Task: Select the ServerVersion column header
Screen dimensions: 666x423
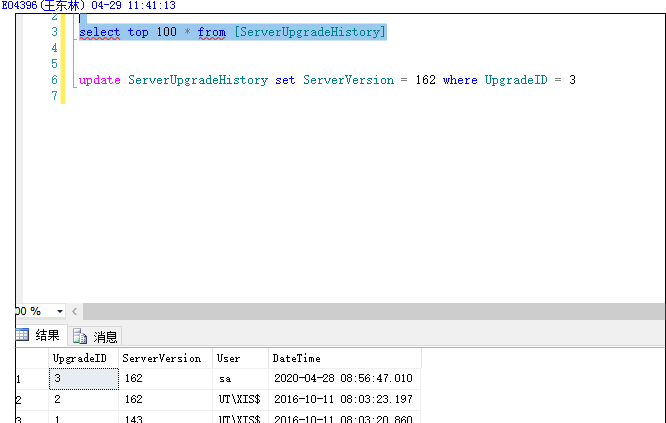Action: click(x=161, y=358)
